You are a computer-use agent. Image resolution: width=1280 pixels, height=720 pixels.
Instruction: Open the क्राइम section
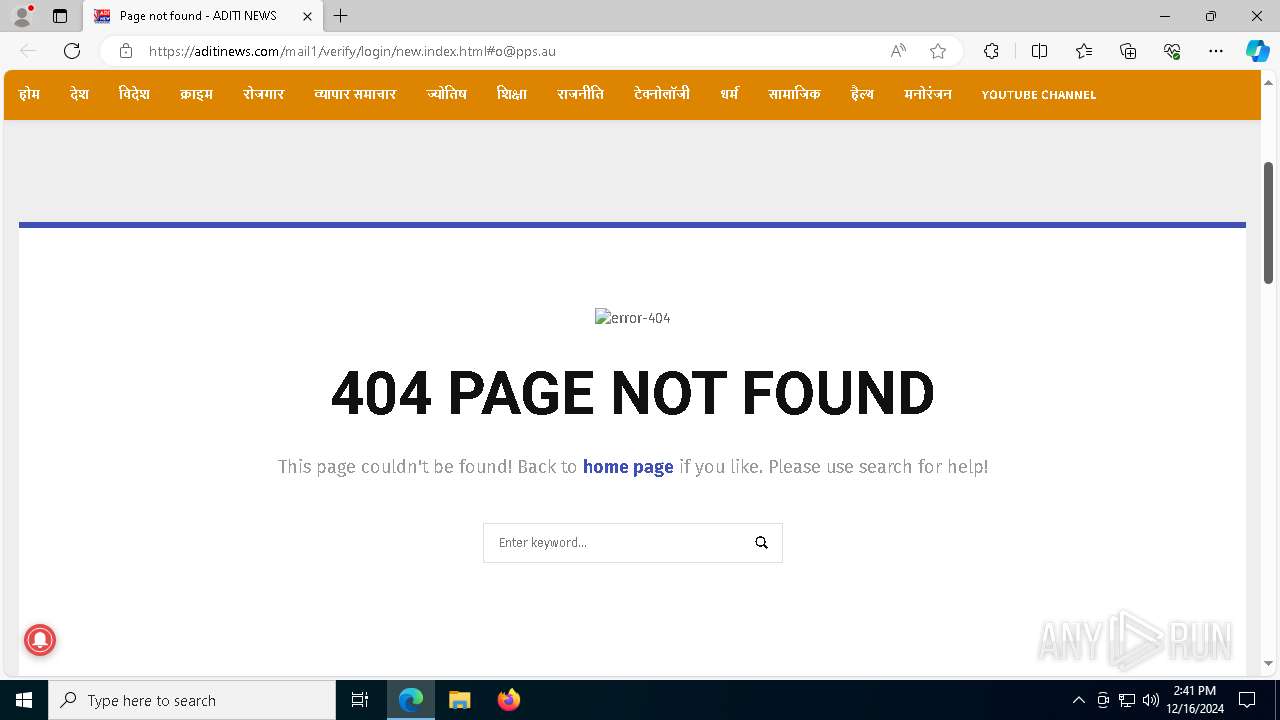pos(196,94)
